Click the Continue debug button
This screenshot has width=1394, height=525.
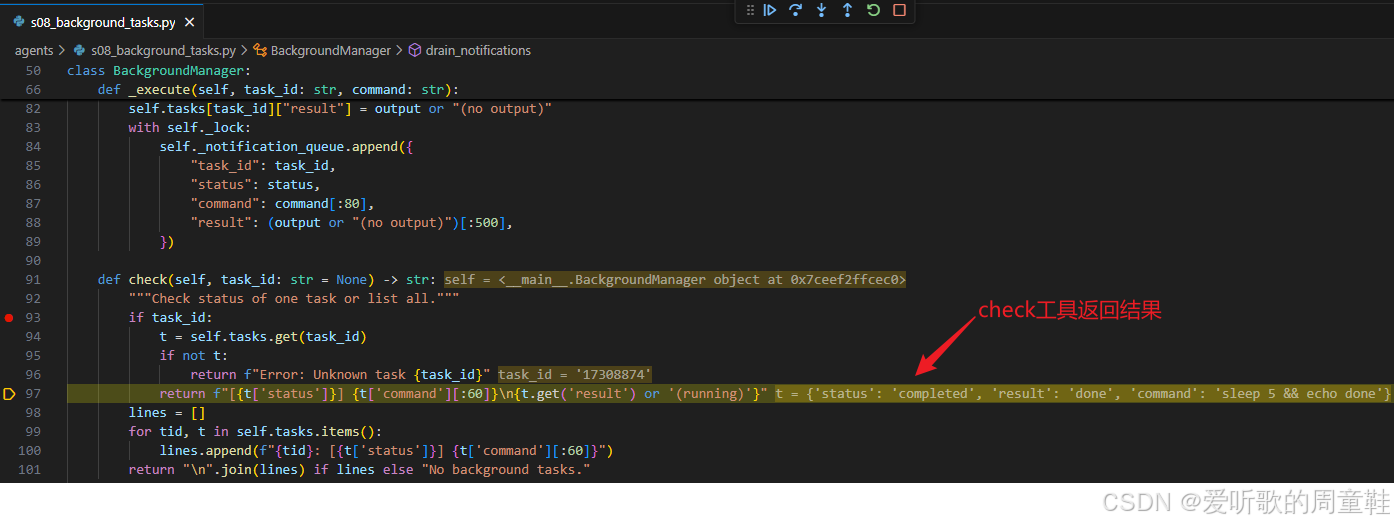(x=770, y=10)
